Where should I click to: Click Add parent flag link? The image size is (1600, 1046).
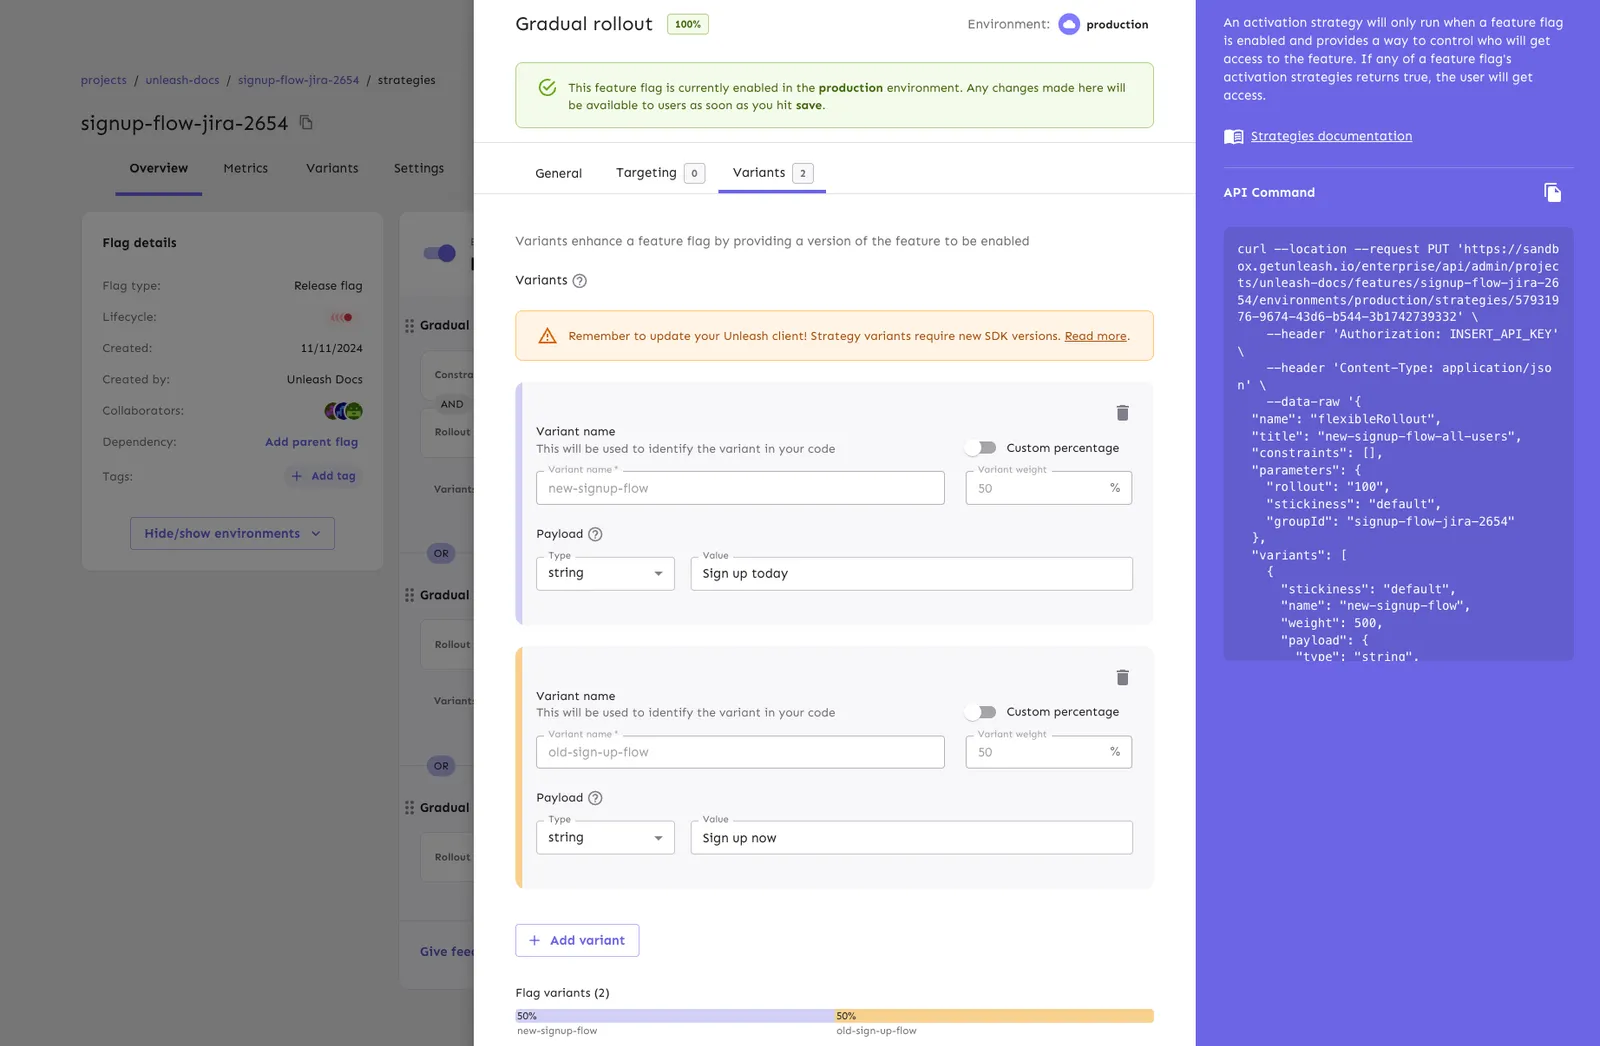pyautogui.click(x=311, y=442)
